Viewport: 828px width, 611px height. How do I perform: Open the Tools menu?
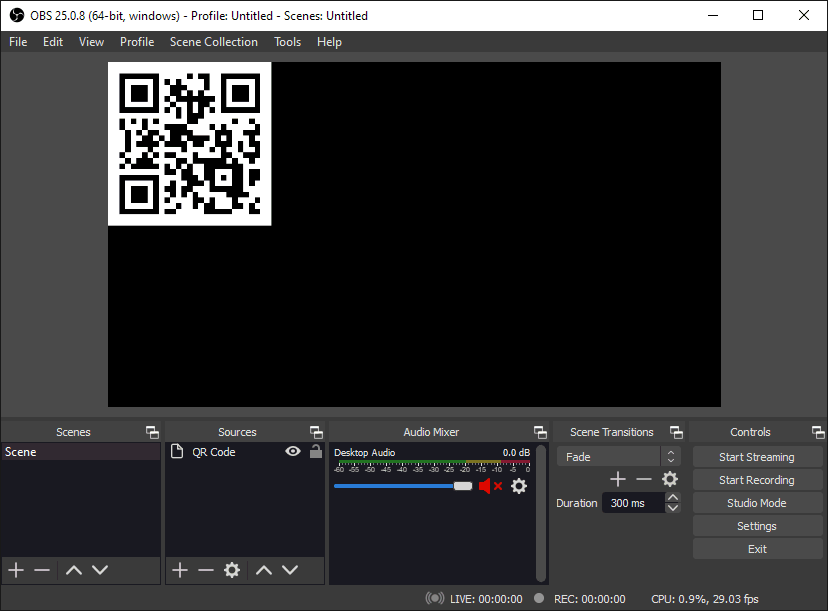[x=287, y=42]
